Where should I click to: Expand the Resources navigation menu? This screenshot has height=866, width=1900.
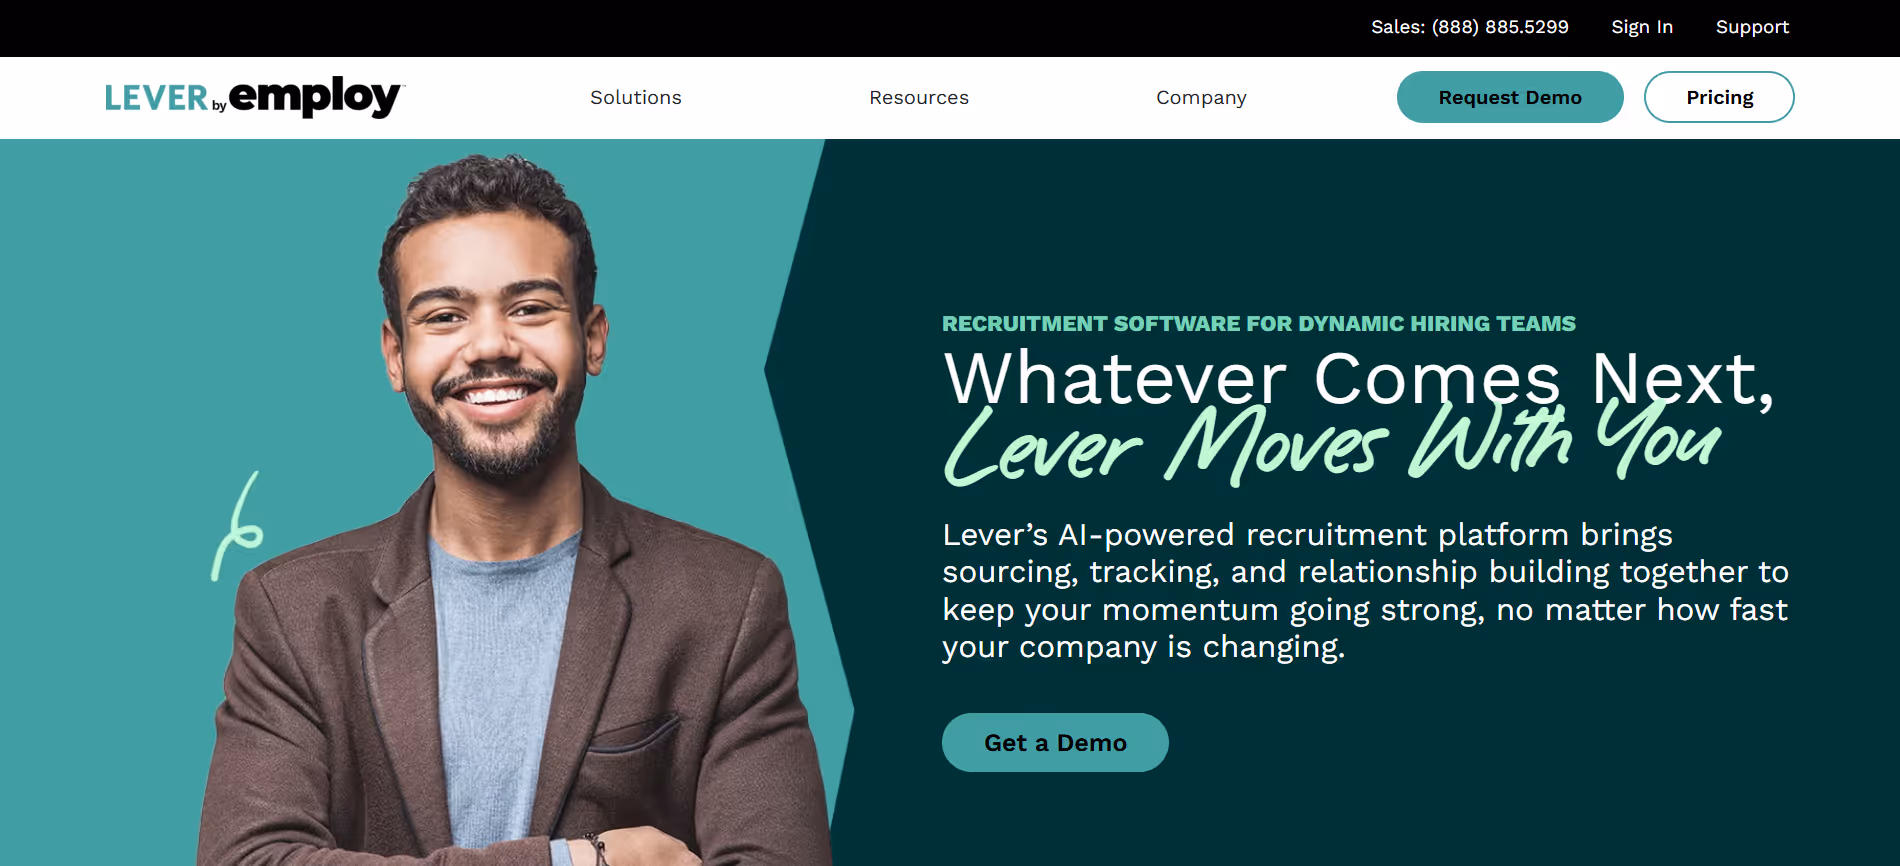(x=919, y=97)
